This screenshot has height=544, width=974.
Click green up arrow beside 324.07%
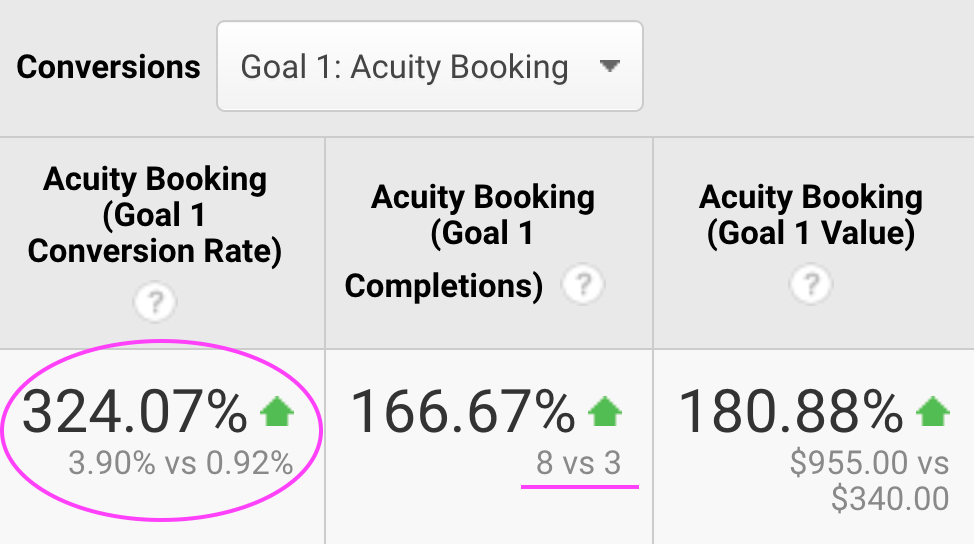277,412
